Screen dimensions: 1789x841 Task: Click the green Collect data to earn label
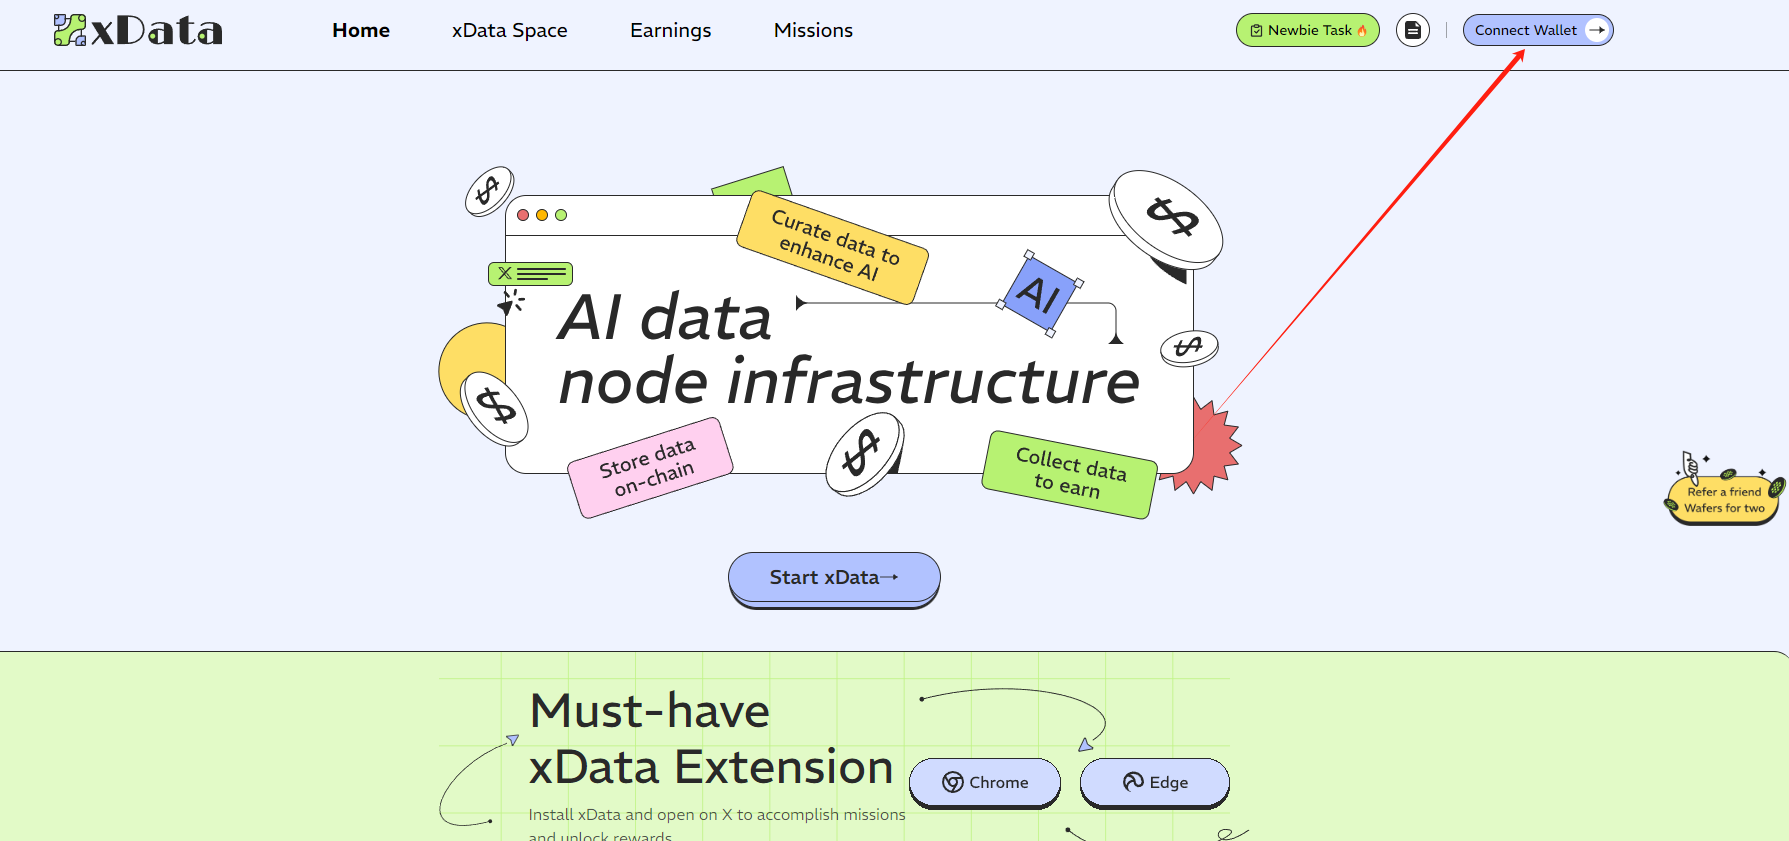(x=1069, y=474)
